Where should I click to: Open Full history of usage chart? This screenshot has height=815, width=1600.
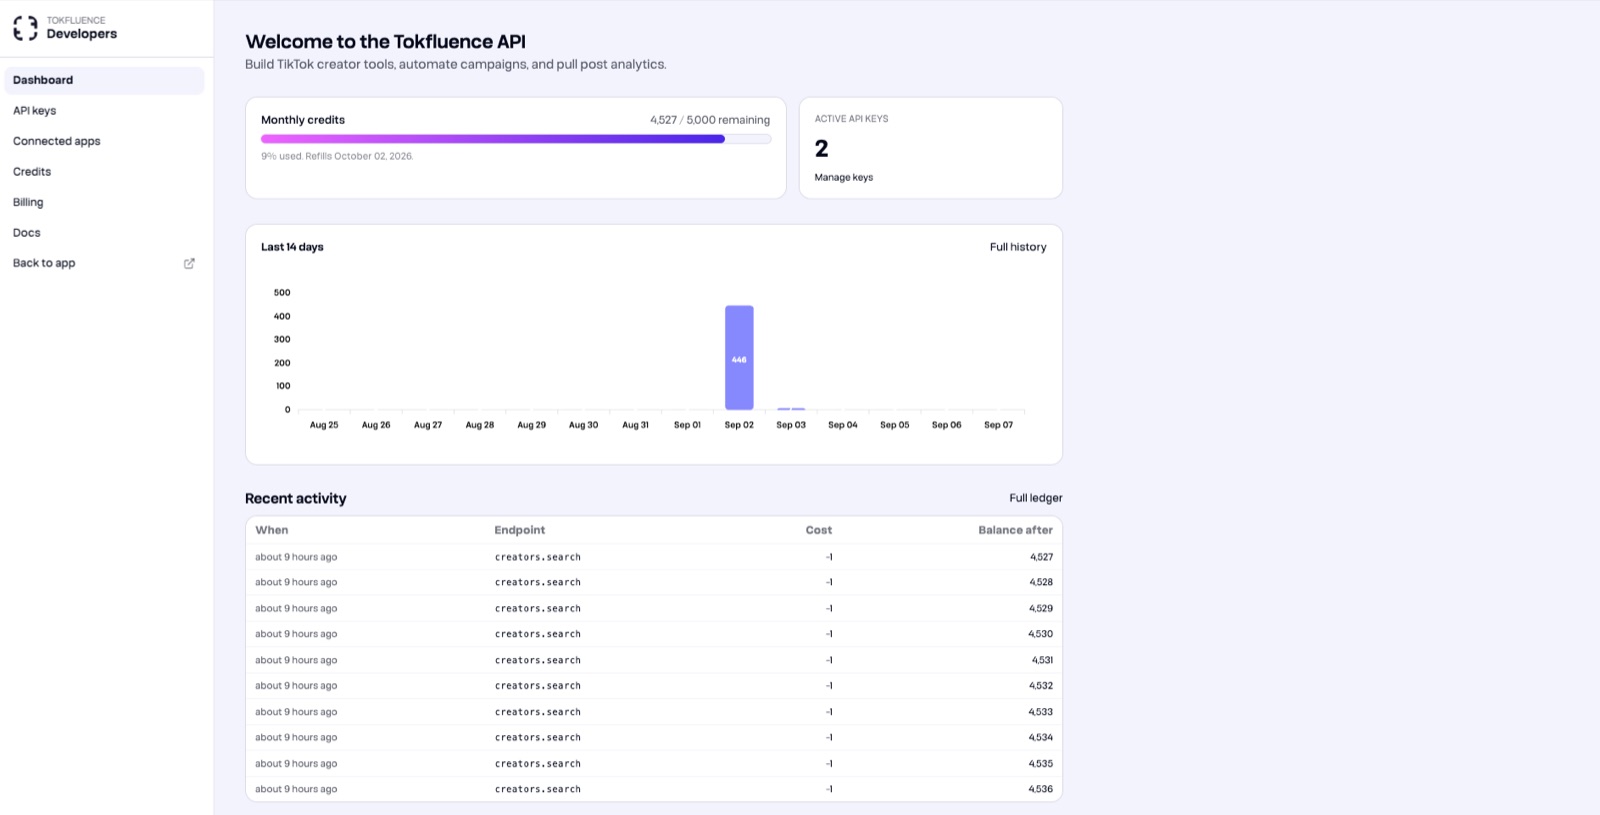[1018, 247]
